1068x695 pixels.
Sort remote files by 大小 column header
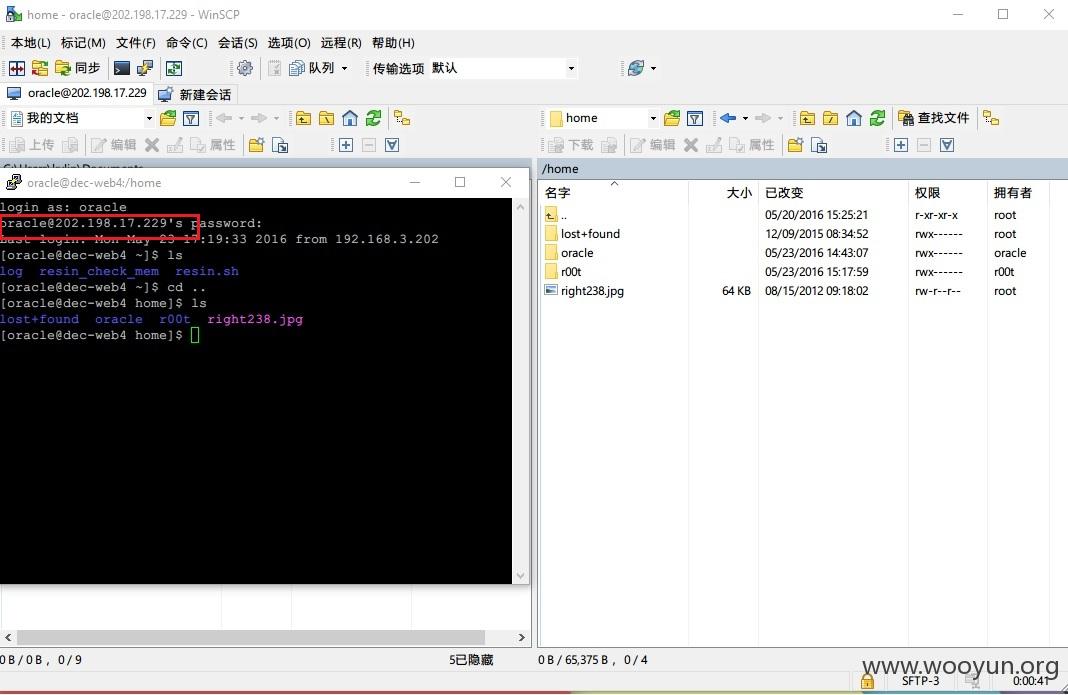[x=723, y=193]
